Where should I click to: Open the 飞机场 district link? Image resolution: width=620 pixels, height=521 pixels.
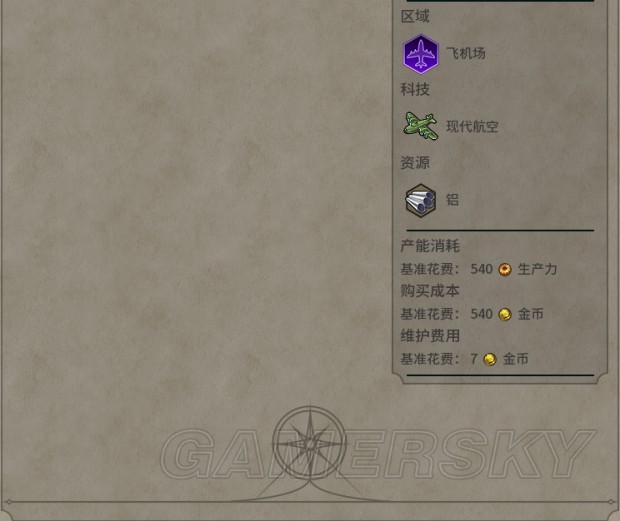[x=466, y=53]
